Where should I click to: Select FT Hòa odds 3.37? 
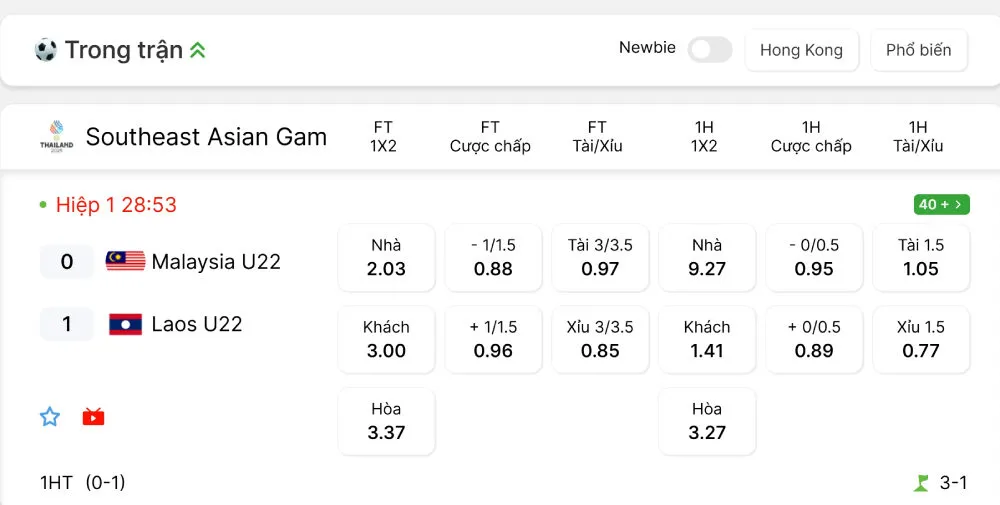click(386, 422)
